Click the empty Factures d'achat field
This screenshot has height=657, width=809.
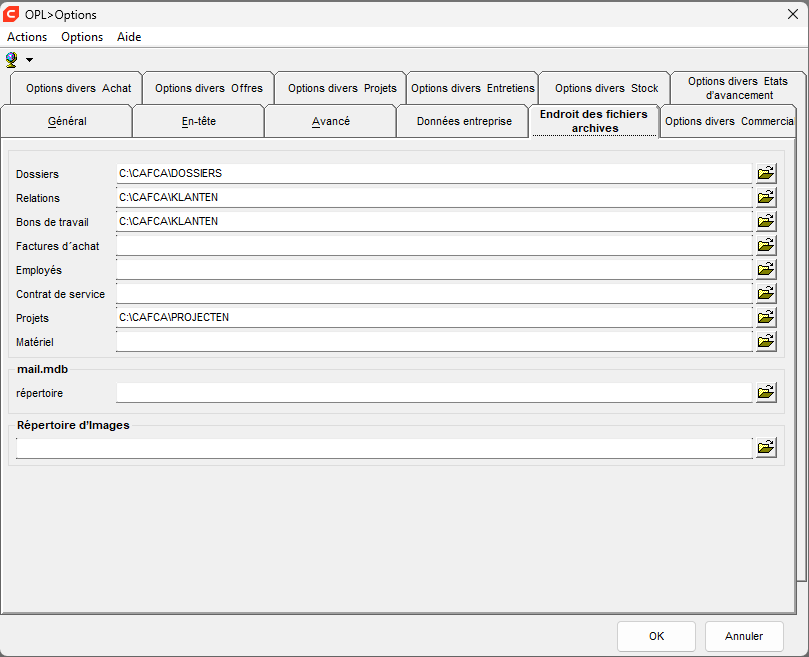point(434,245)
